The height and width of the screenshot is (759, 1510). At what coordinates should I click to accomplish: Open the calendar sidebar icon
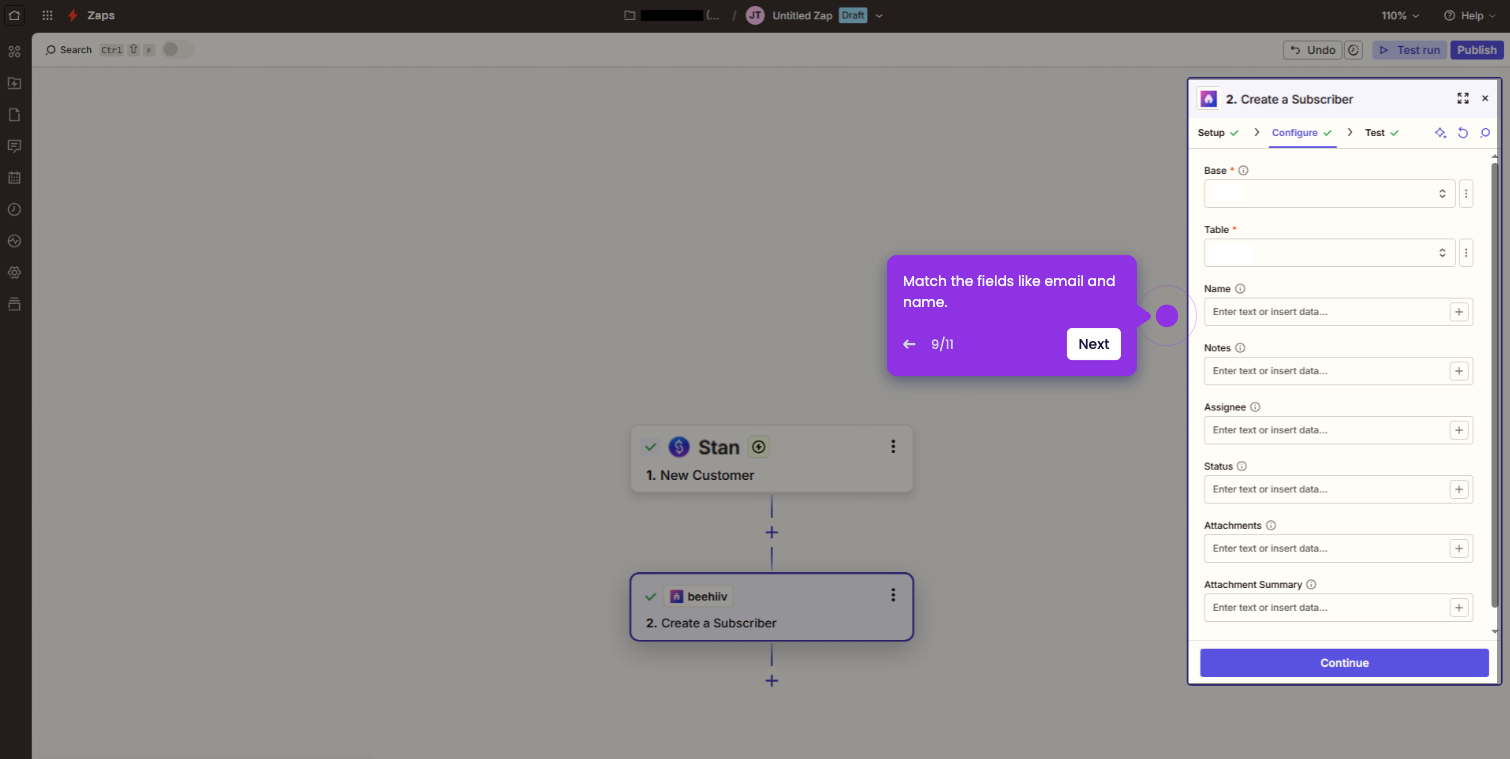click(14, 178)
